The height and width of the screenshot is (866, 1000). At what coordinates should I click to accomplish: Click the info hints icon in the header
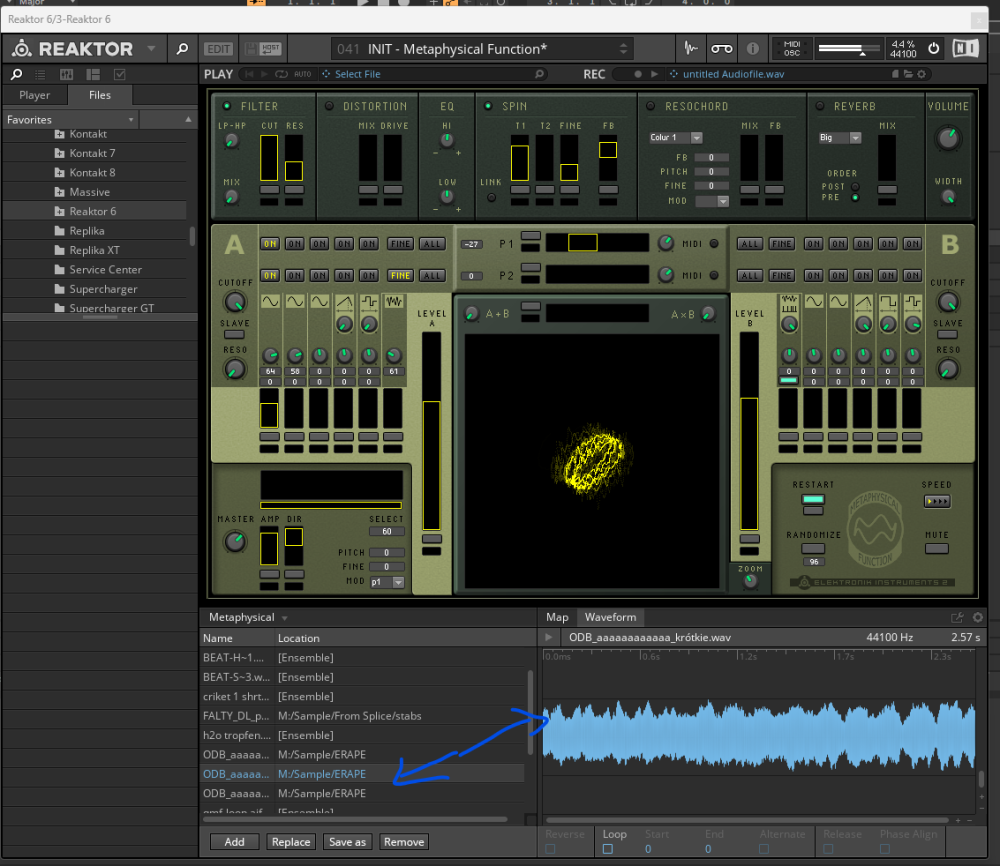(x=753, y=48)
